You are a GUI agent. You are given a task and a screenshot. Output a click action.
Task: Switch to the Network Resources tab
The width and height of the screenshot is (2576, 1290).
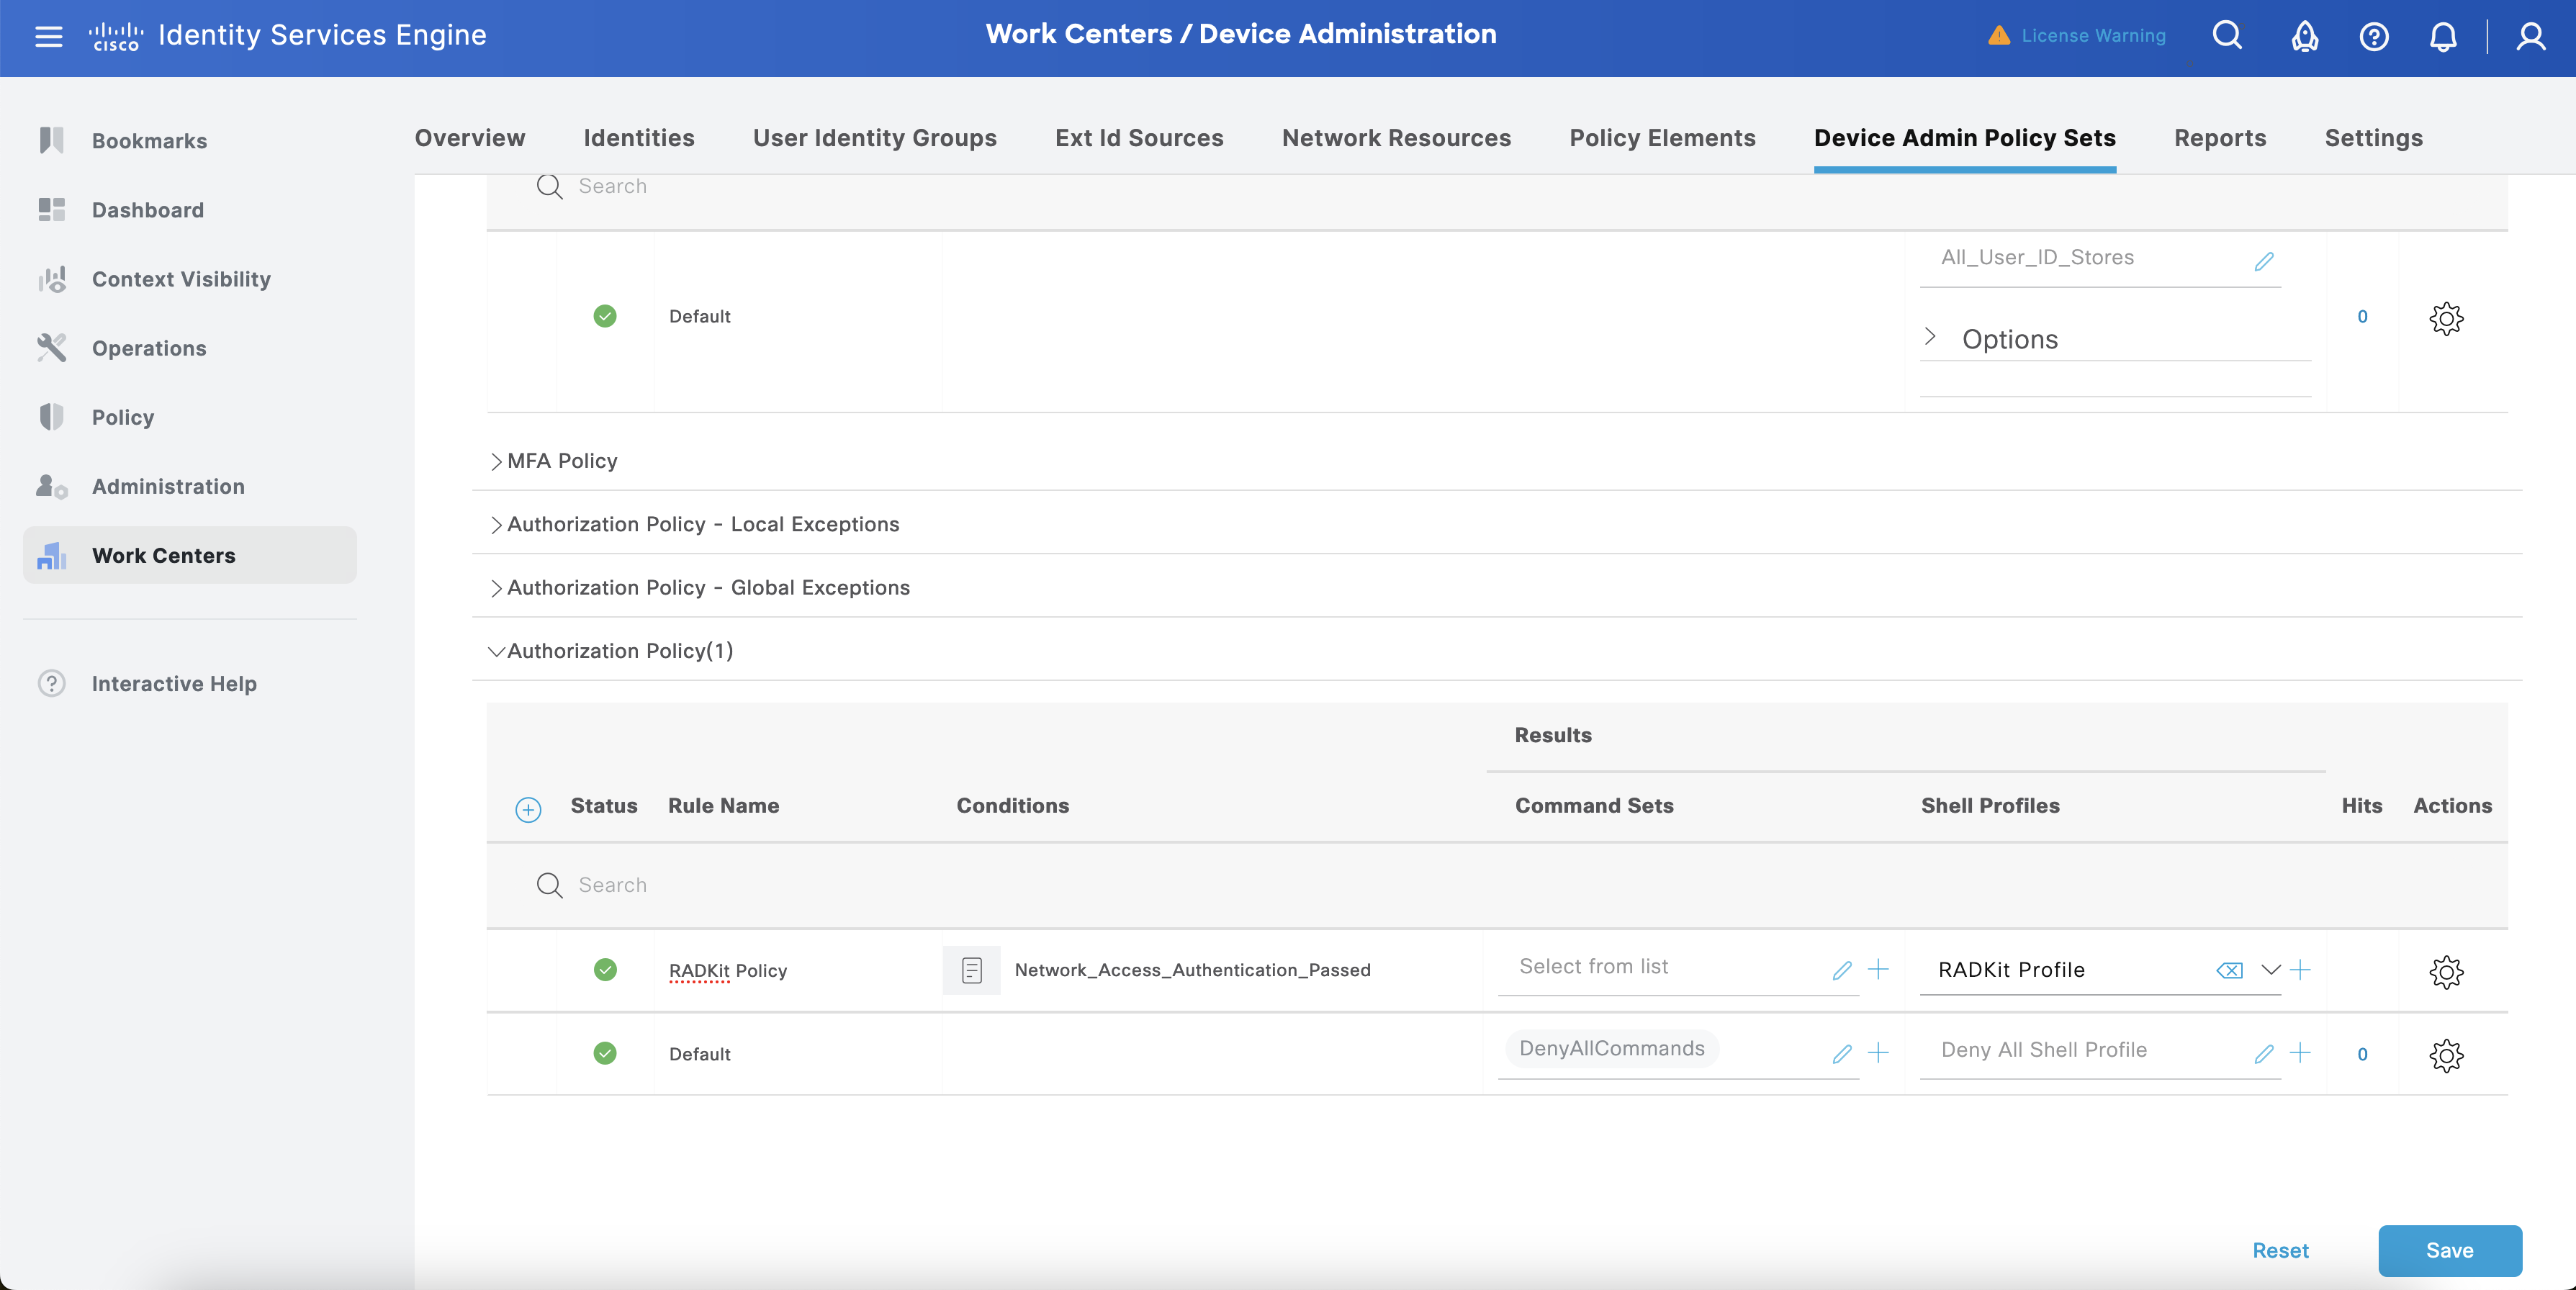coord(1396,138)
